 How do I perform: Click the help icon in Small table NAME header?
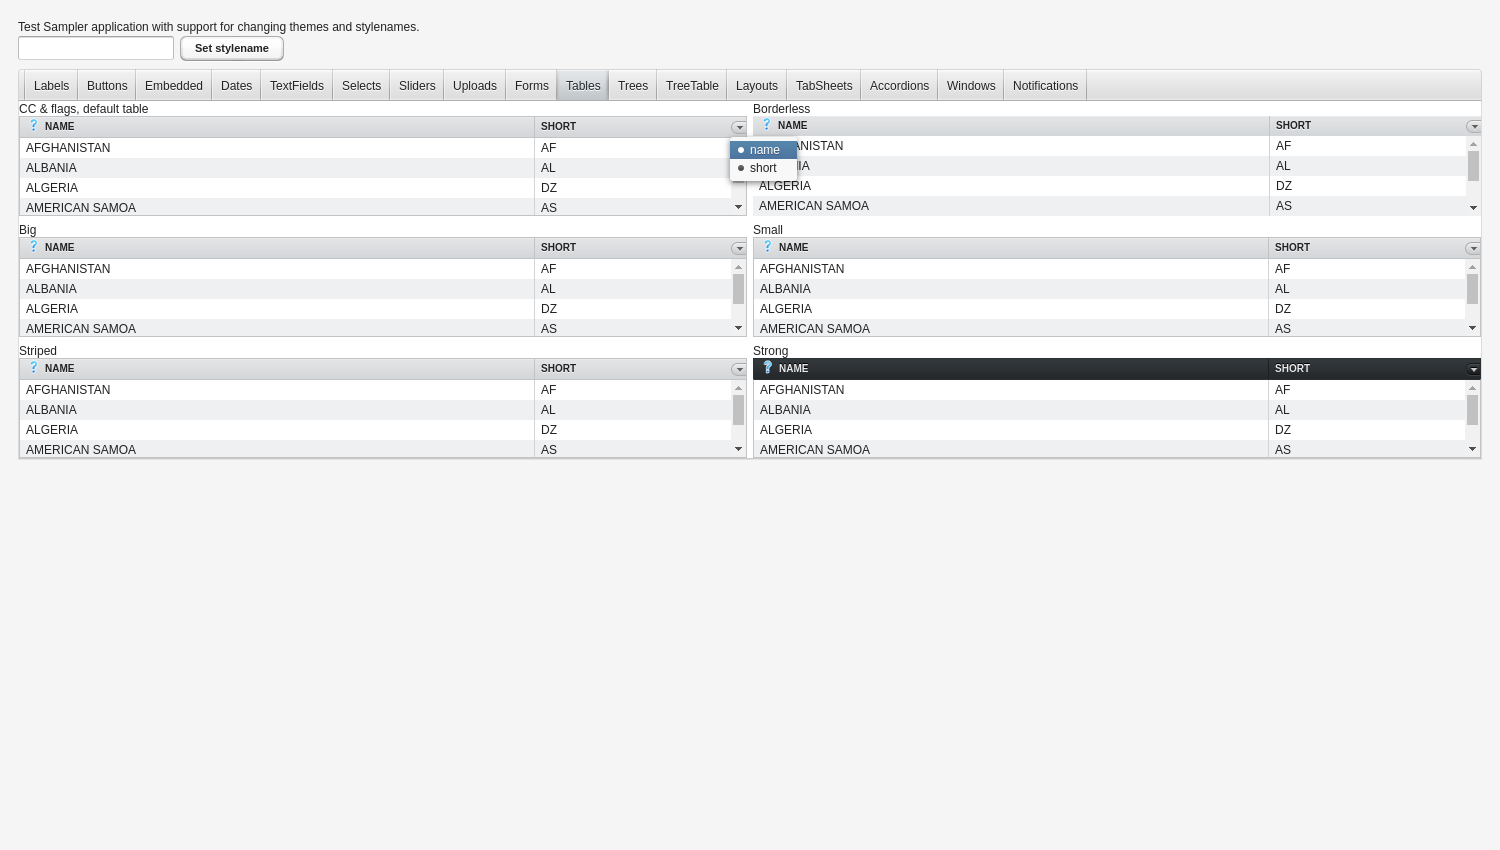(767, 247)
